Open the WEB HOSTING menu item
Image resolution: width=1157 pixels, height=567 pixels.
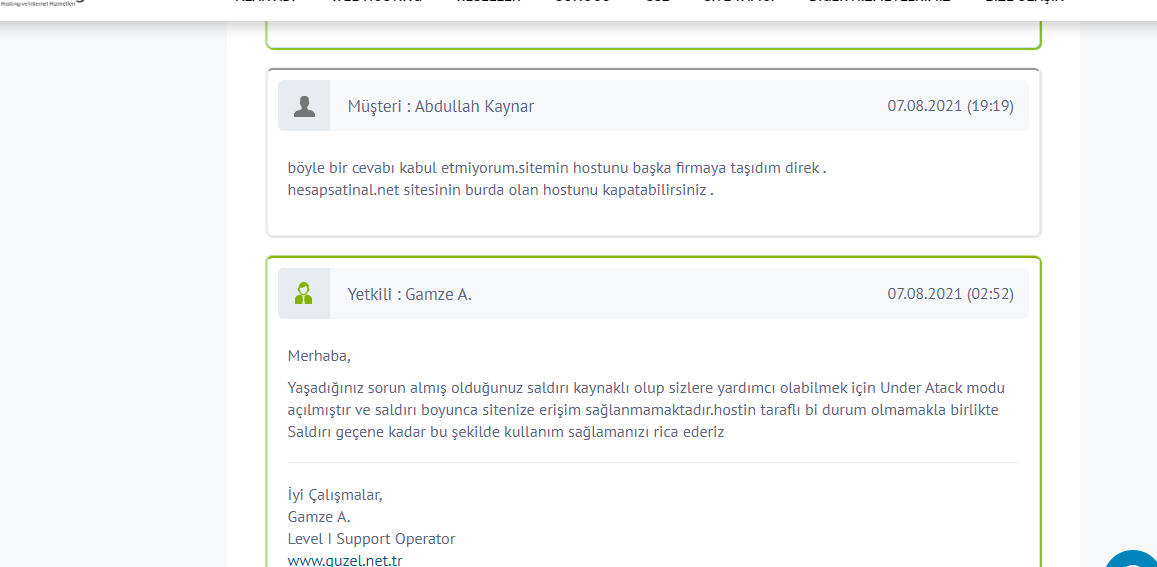pos(376,1)
